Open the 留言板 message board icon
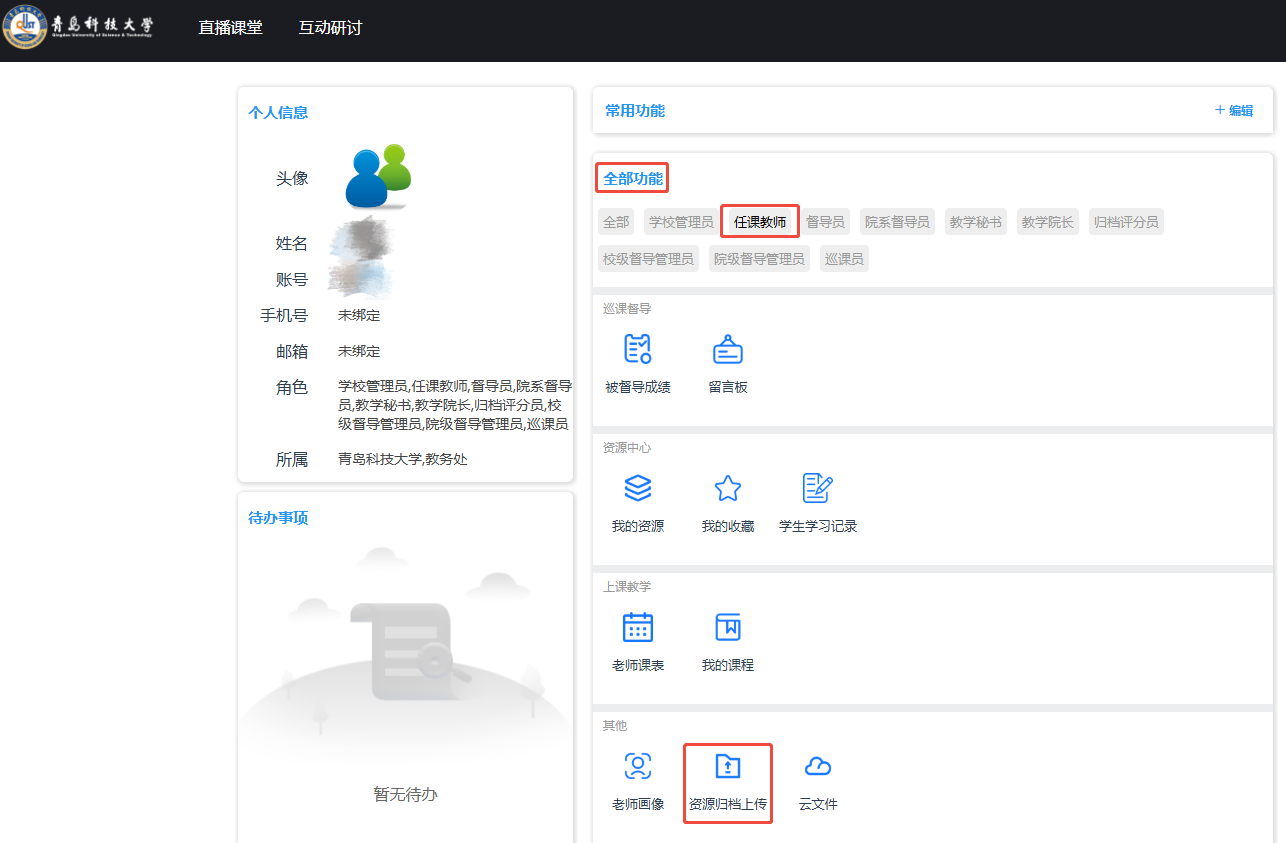The width and height of the screenshot is (1286, 843). tap(727, 349)
